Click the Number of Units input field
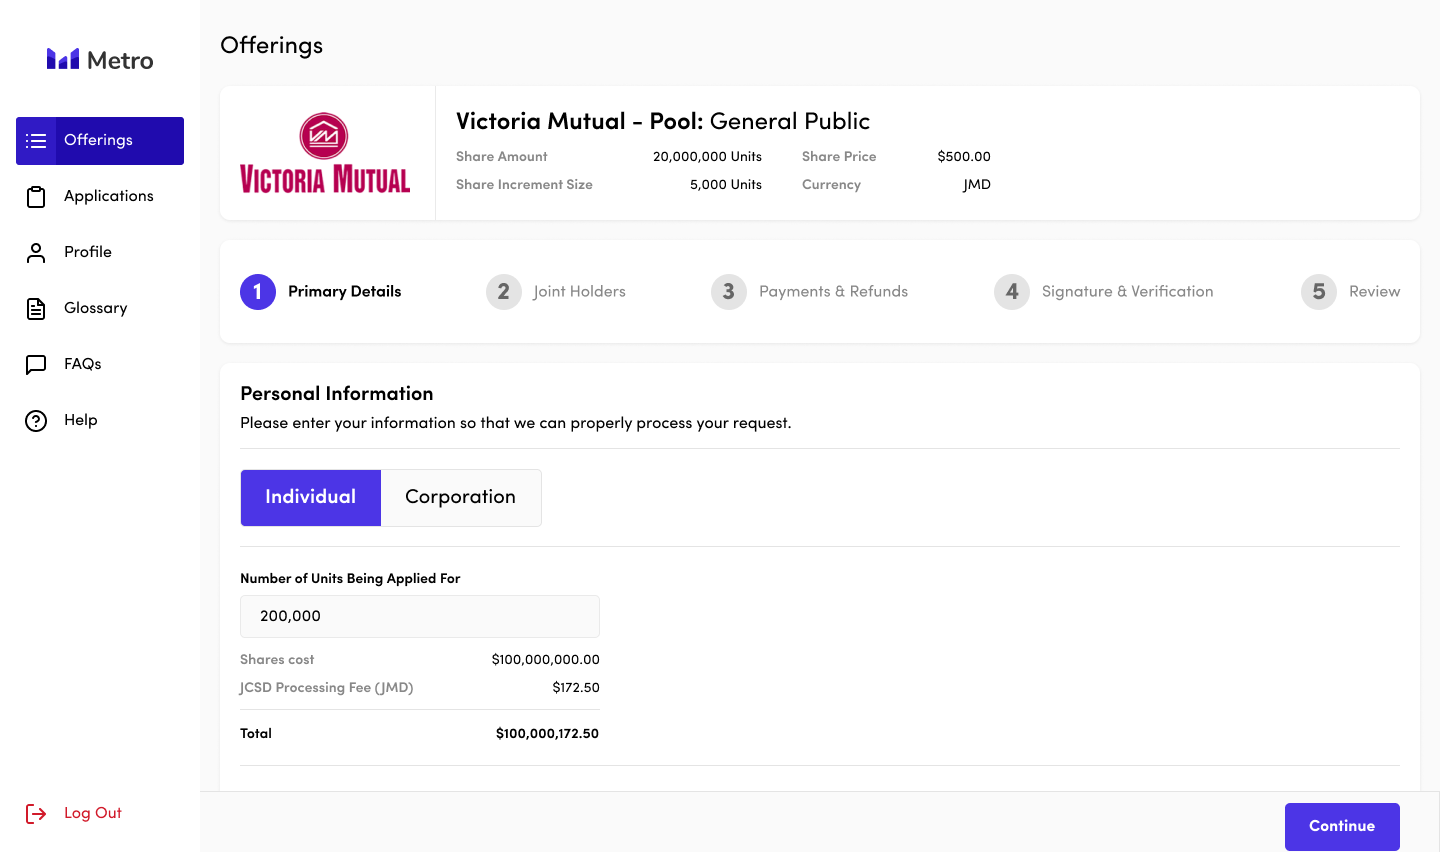The width and height of the screenshot is (1440, 852). pyautogui.click(x=420, y=616)
